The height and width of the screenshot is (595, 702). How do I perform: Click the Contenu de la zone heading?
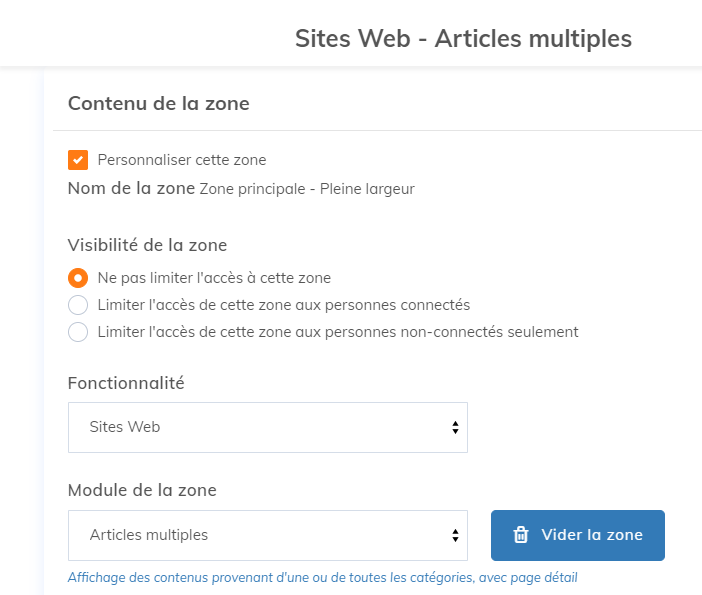pos(158,103)
